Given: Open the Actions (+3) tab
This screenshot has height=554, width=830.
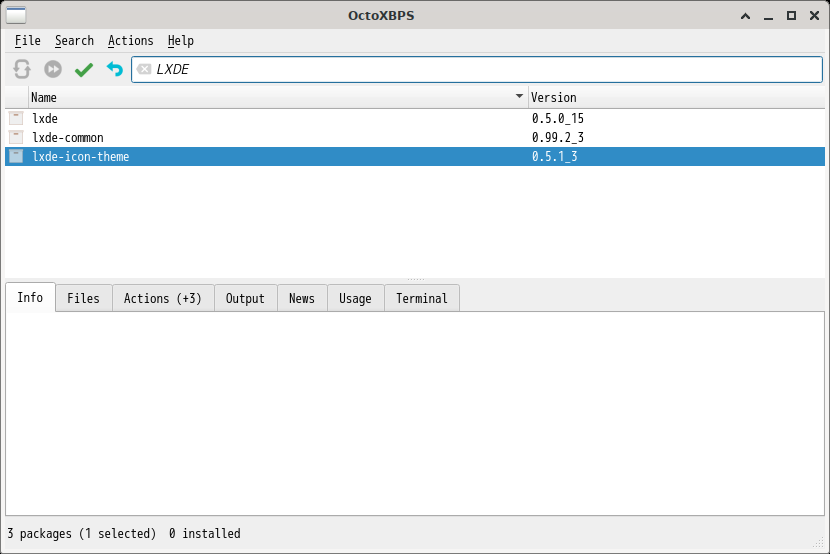Looking at the screenshot, I should point(163,298).
